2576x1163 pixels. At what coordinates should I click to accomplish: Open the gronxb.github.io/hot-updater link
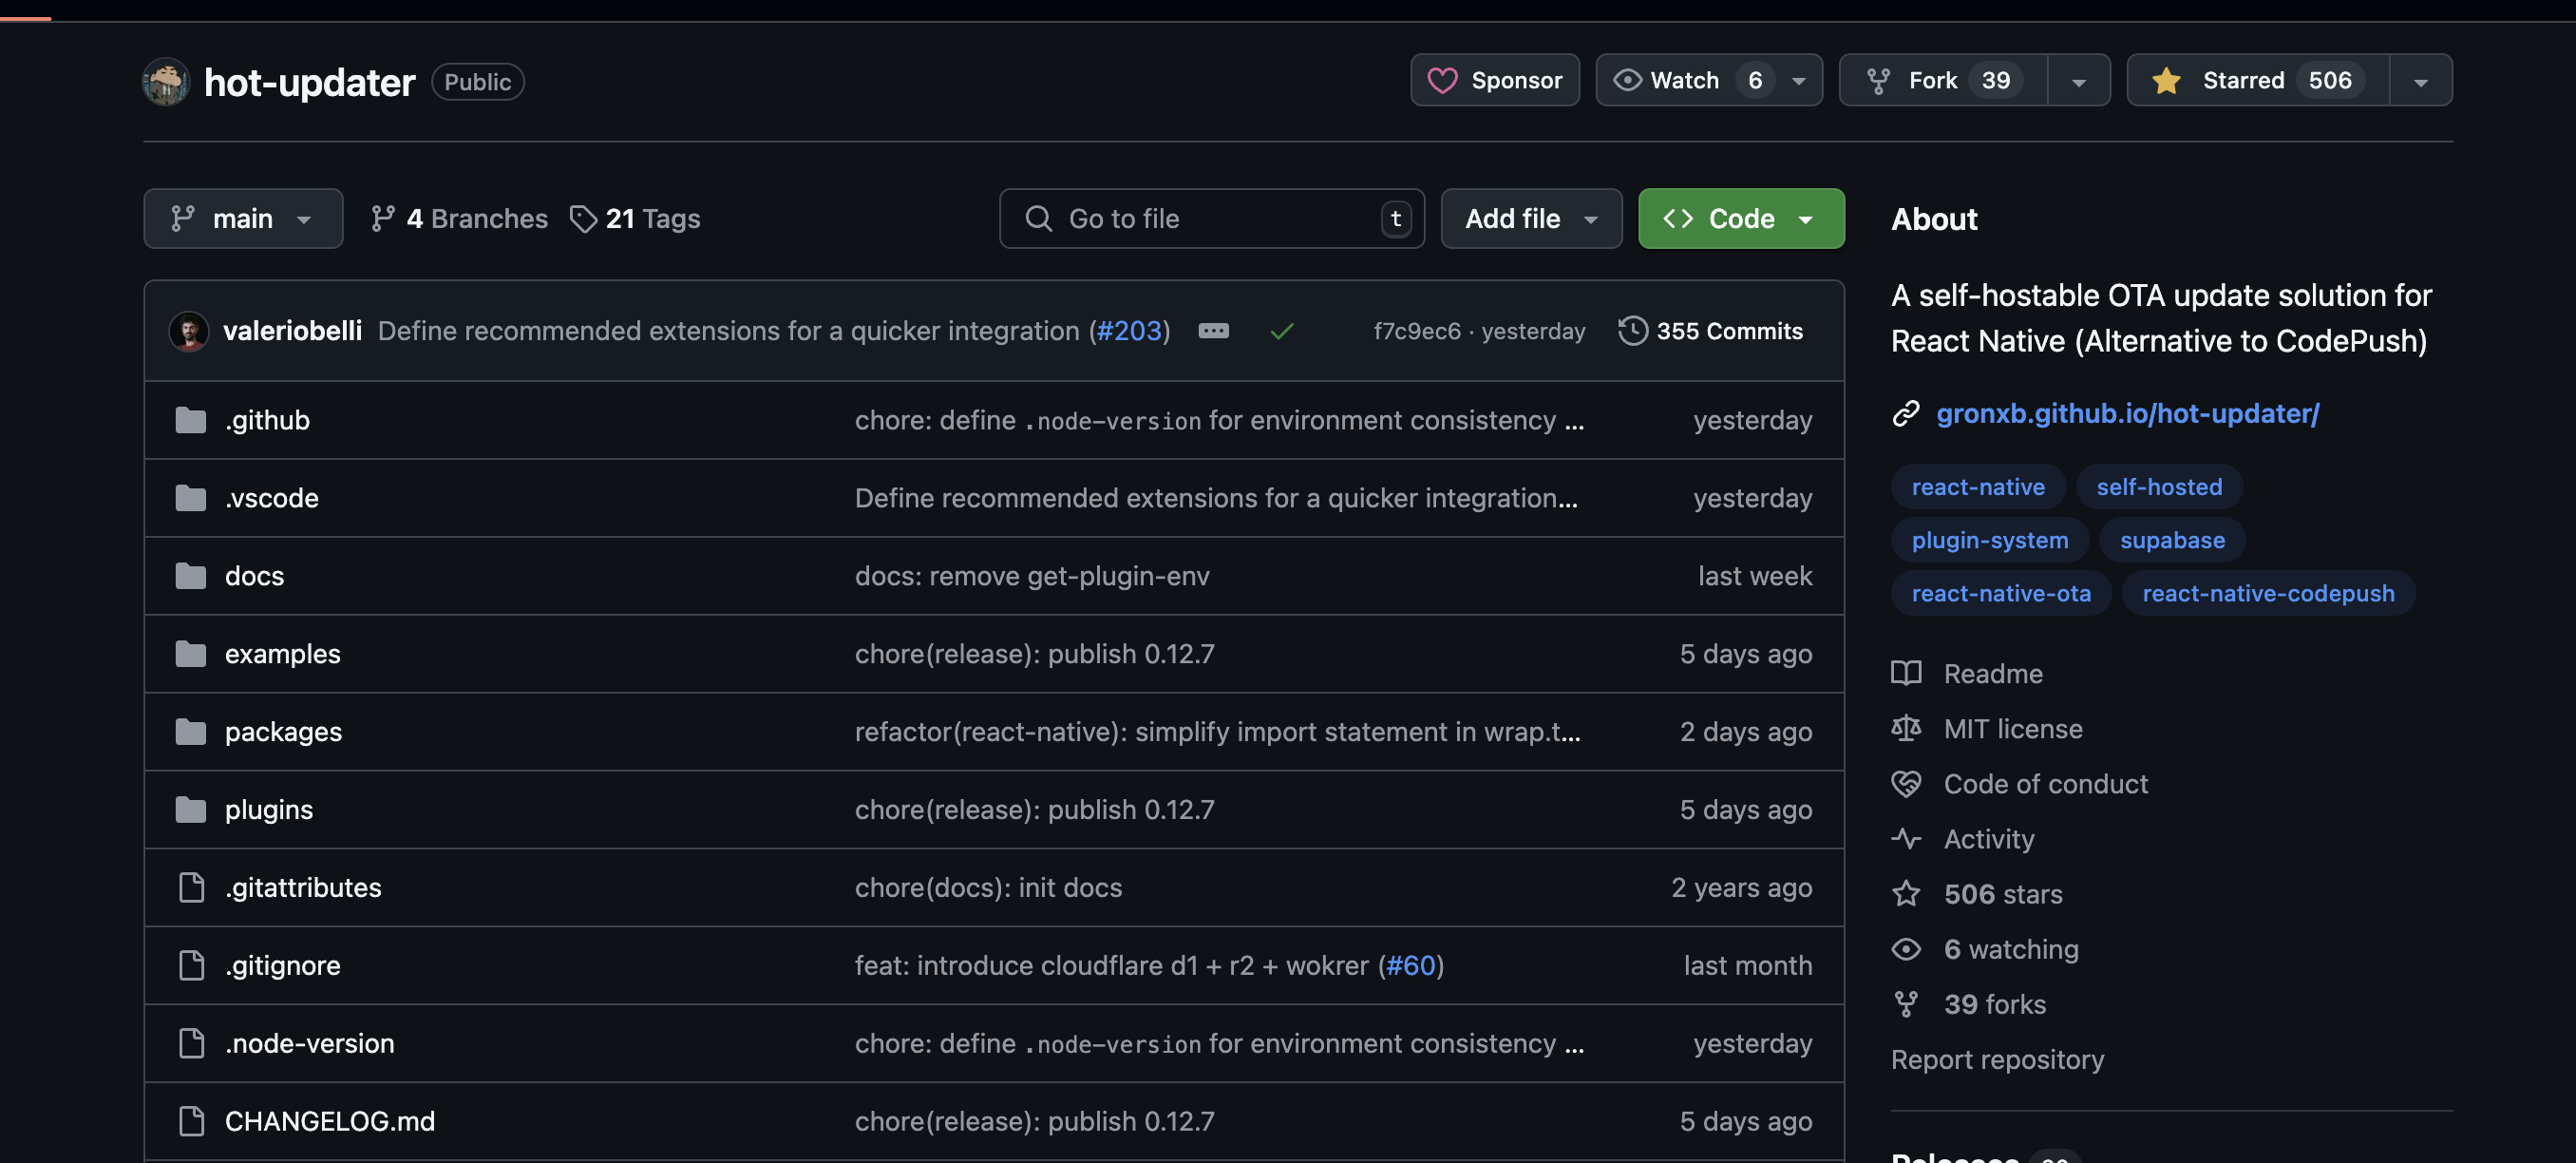pyautogui.click(x=2127, y=413)
